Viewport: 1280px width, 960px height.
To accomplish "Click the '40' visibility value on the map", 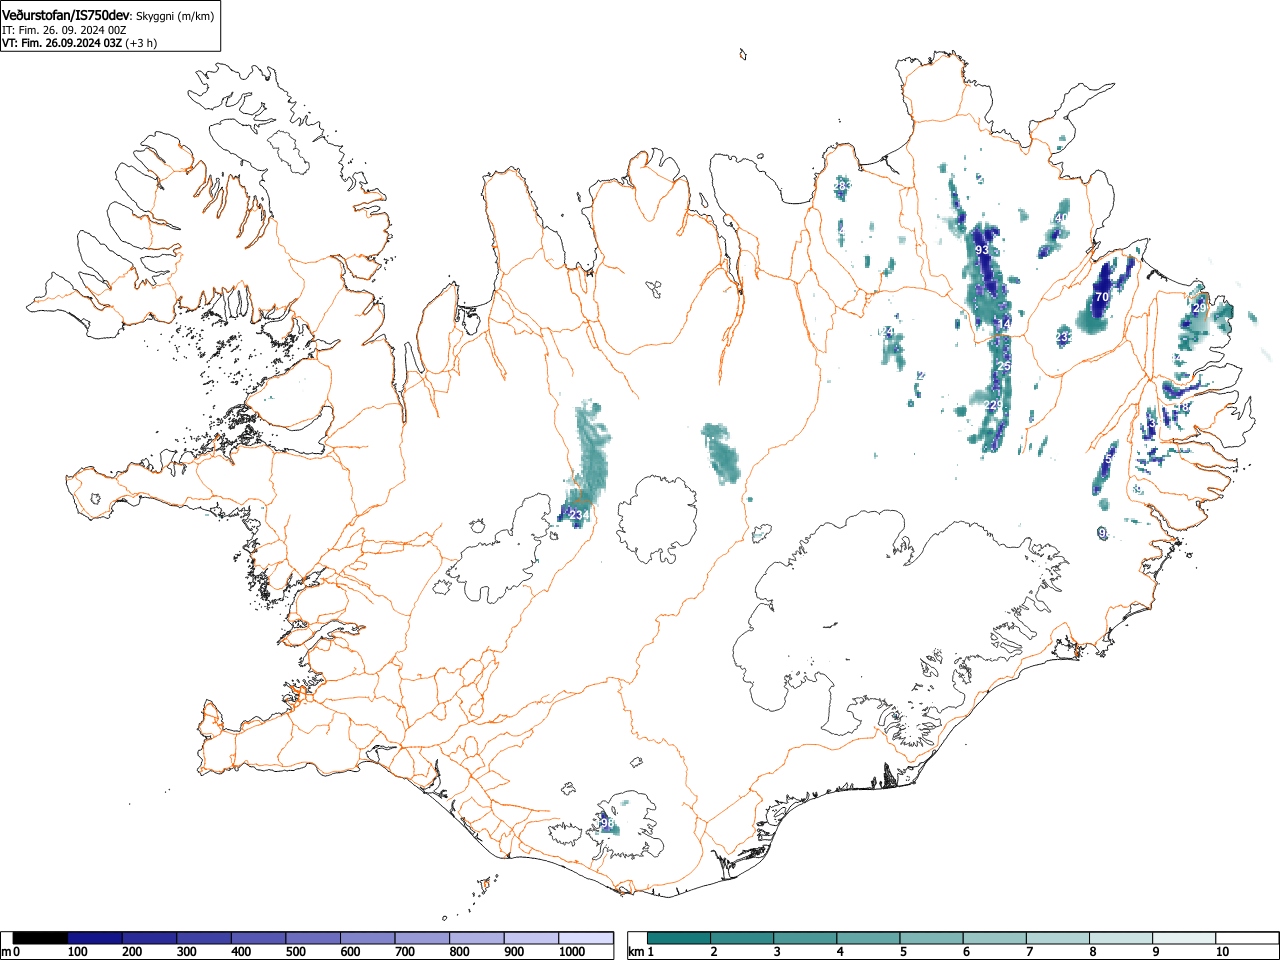I will [x=1062, y=218].
